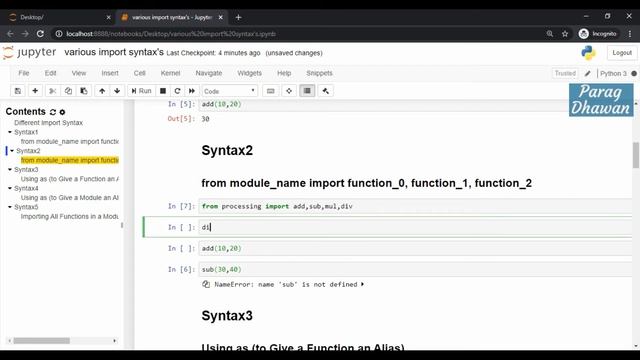
Task: Open the browser three-dot menu
Action: [x=630, y=34]
